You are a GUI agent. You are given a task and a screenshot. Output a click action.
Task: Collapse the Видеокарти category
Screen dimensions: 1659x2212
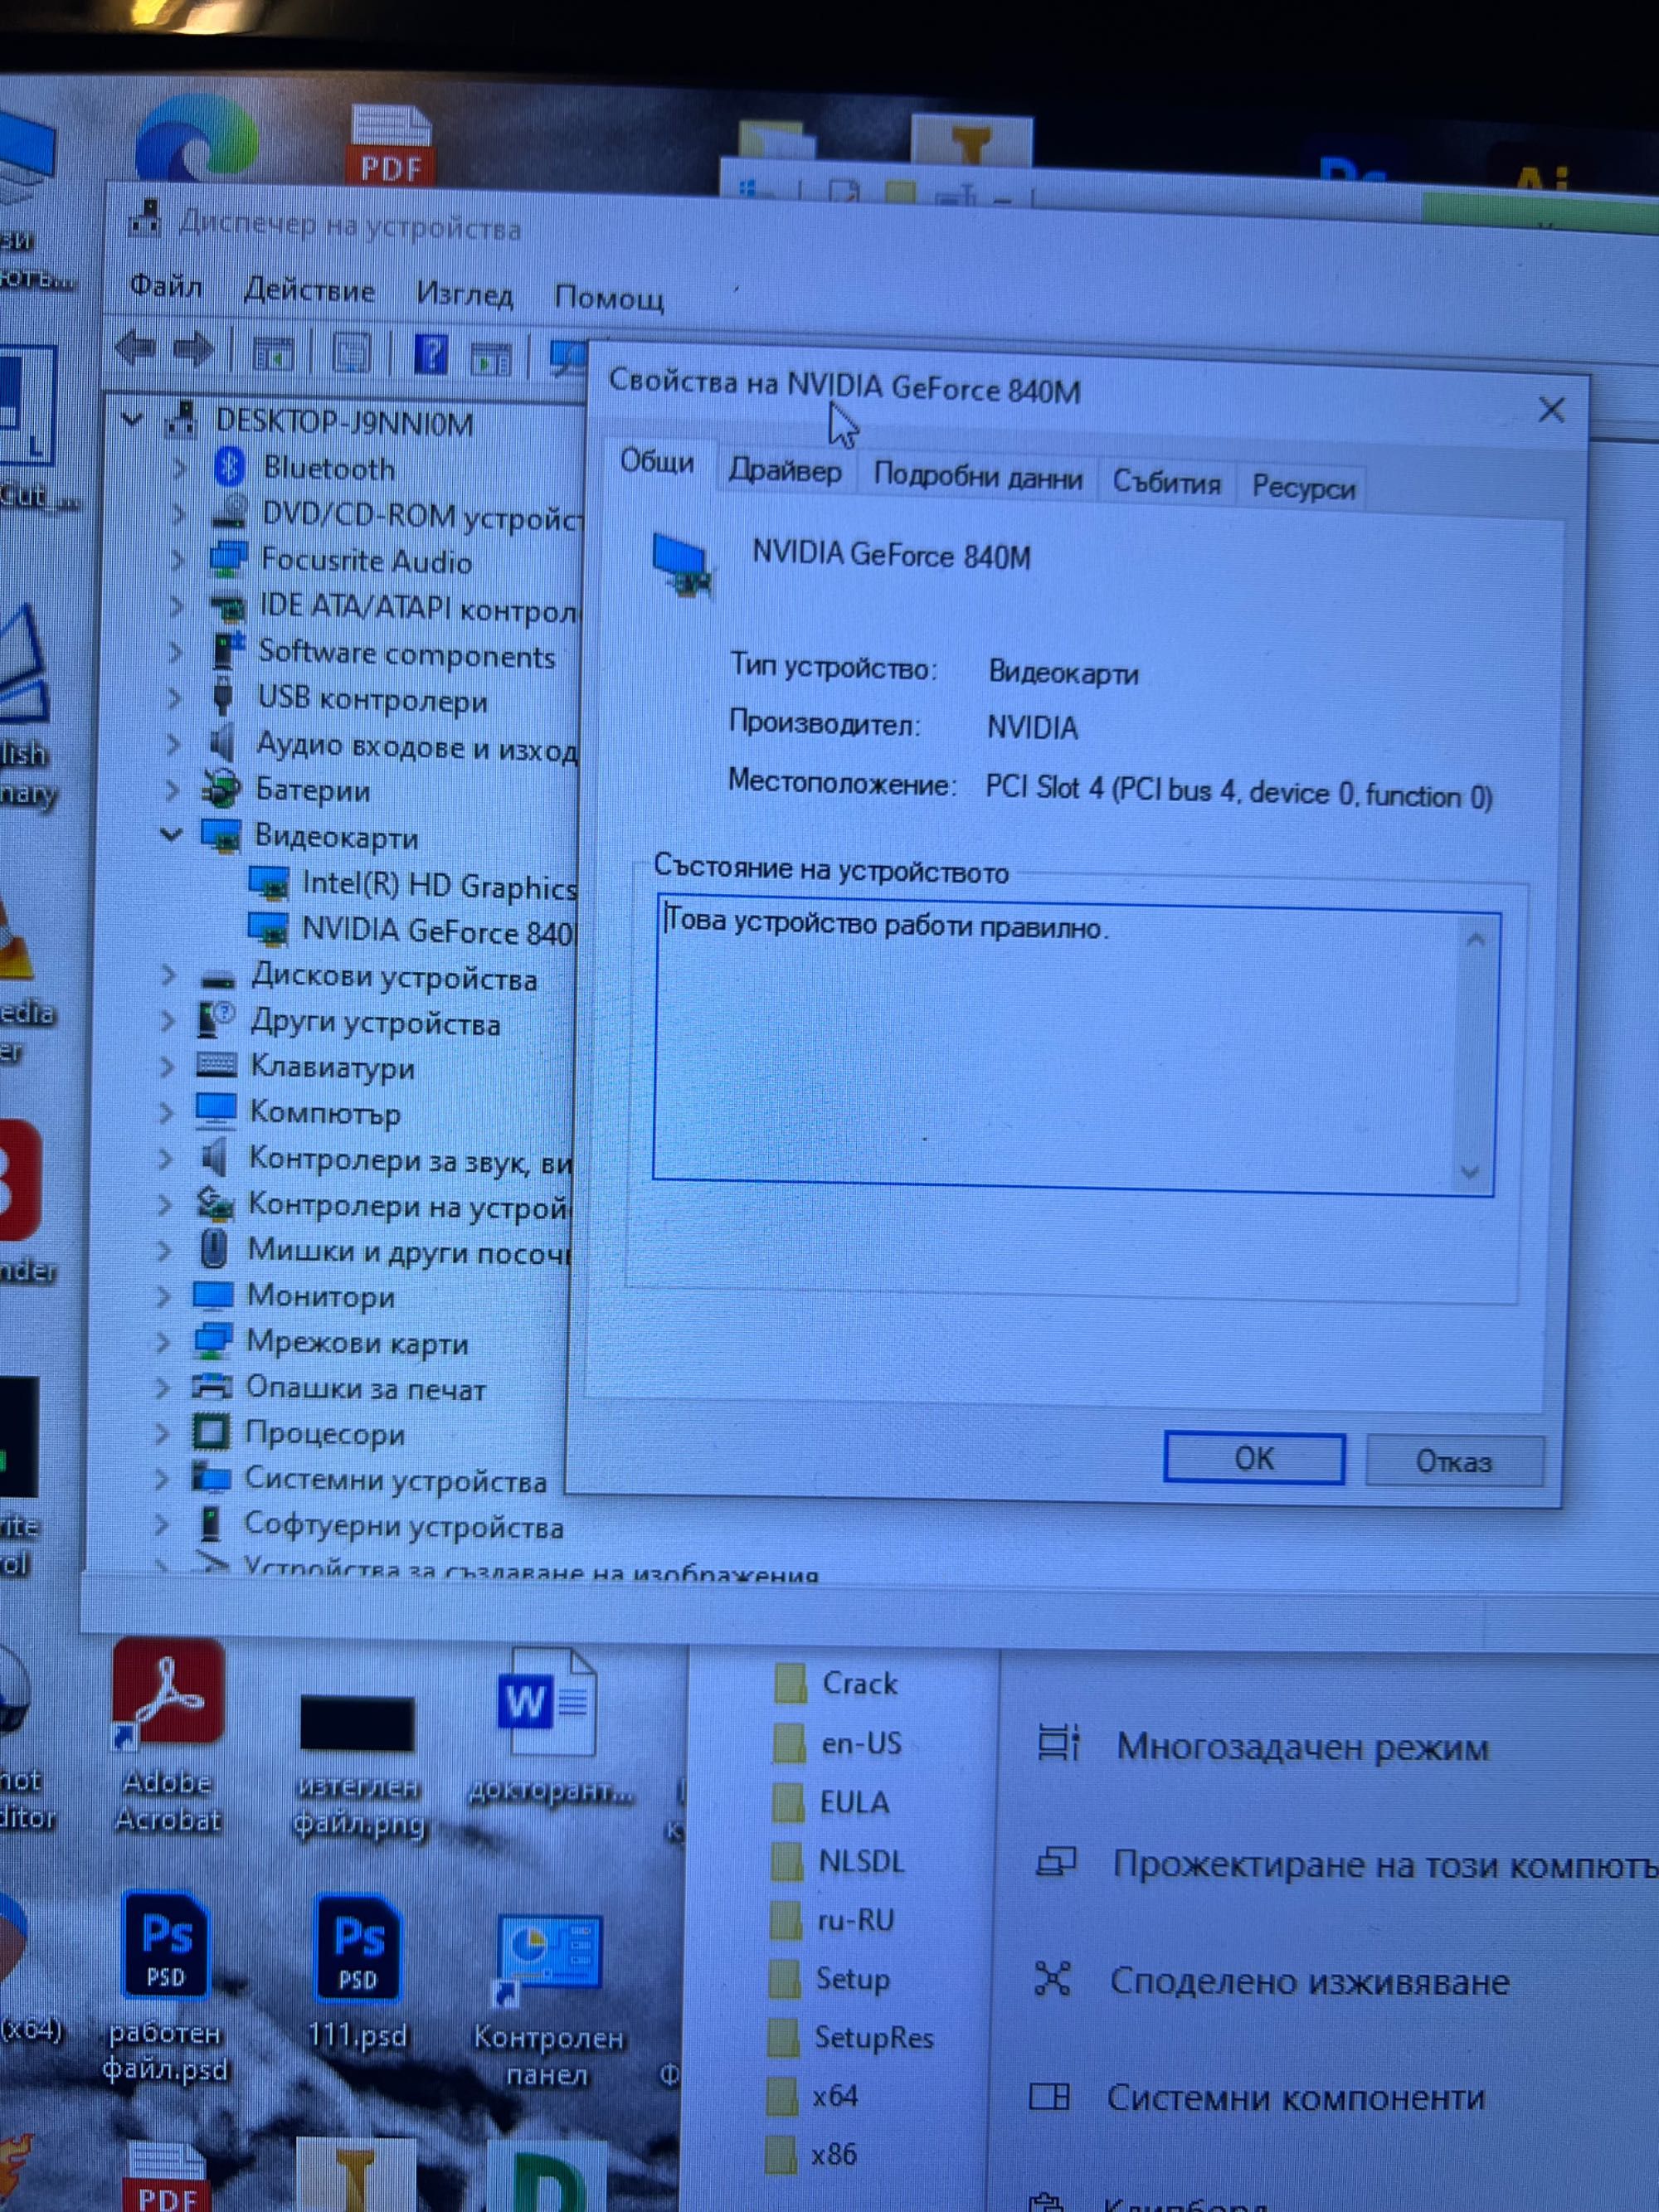point(172,833)
